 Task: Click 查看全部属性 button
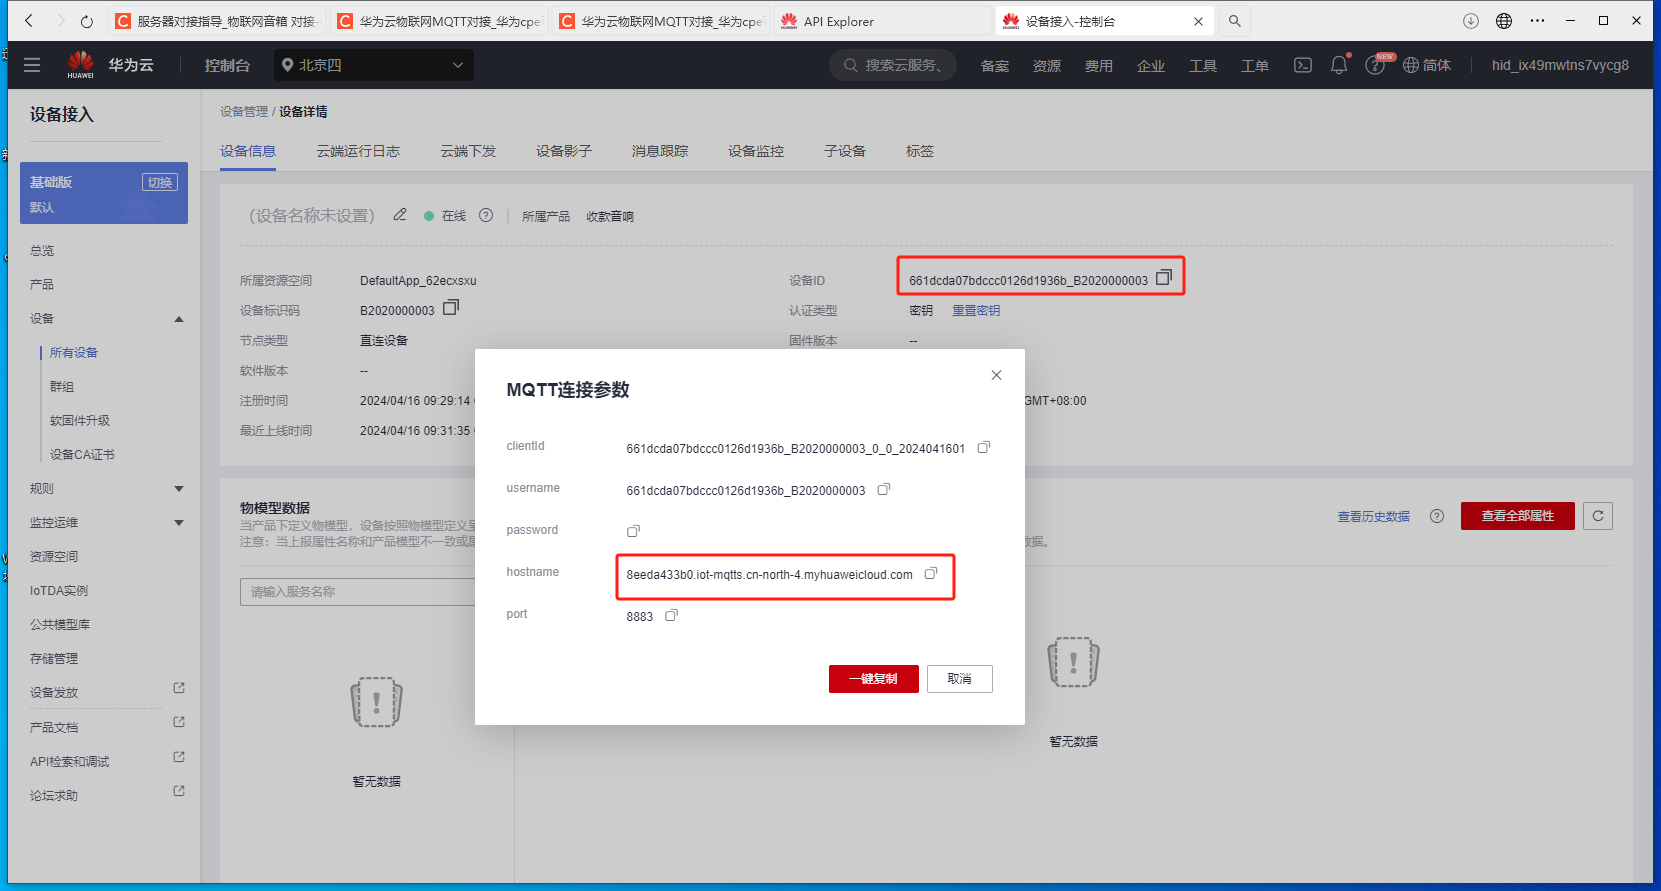[1518, 516]
